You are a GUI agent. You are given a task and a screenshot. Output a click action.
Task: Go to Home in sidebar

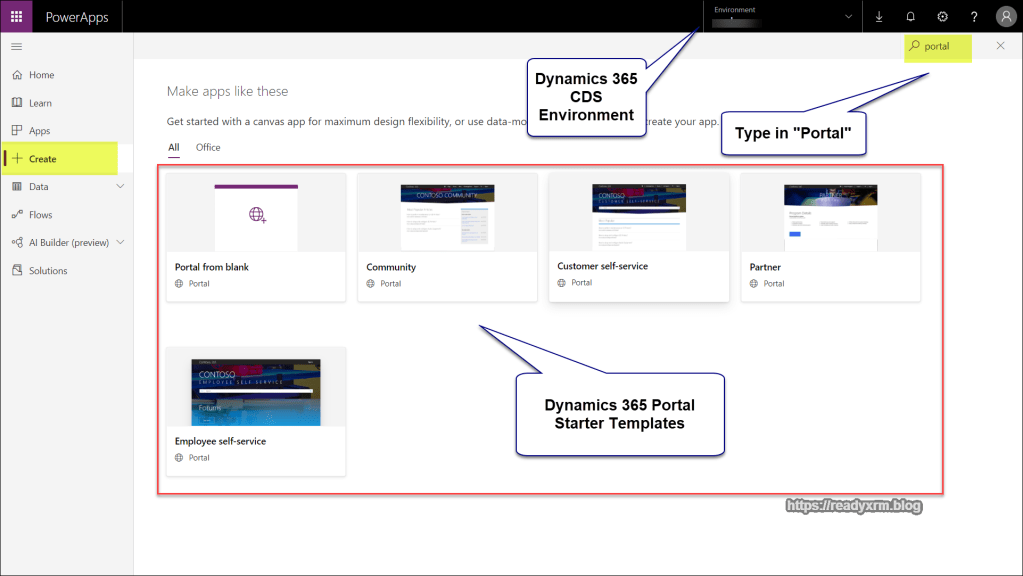[x=41, y=75]
